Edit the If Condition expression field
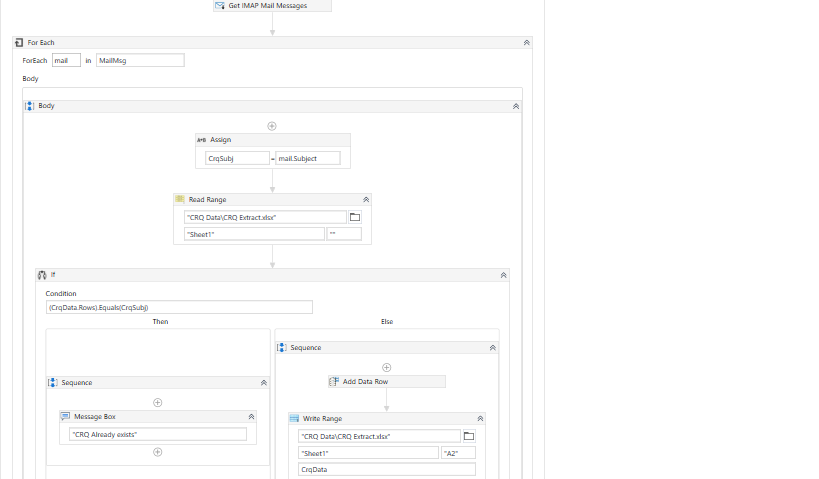 tap(179, 307)
